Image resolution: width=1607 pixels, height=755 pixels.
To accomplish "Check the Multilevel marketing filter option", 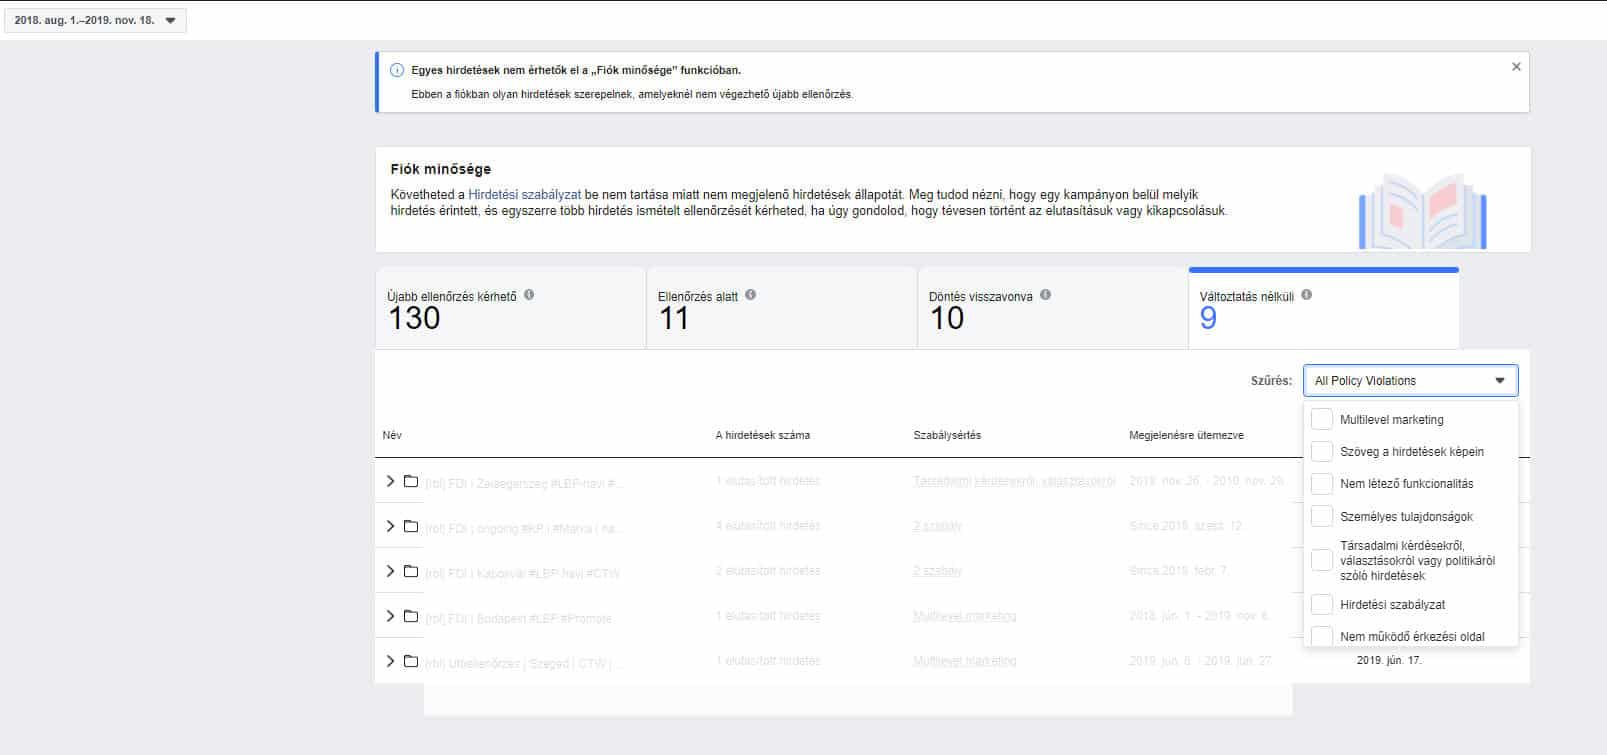I will click(1322, 419).
